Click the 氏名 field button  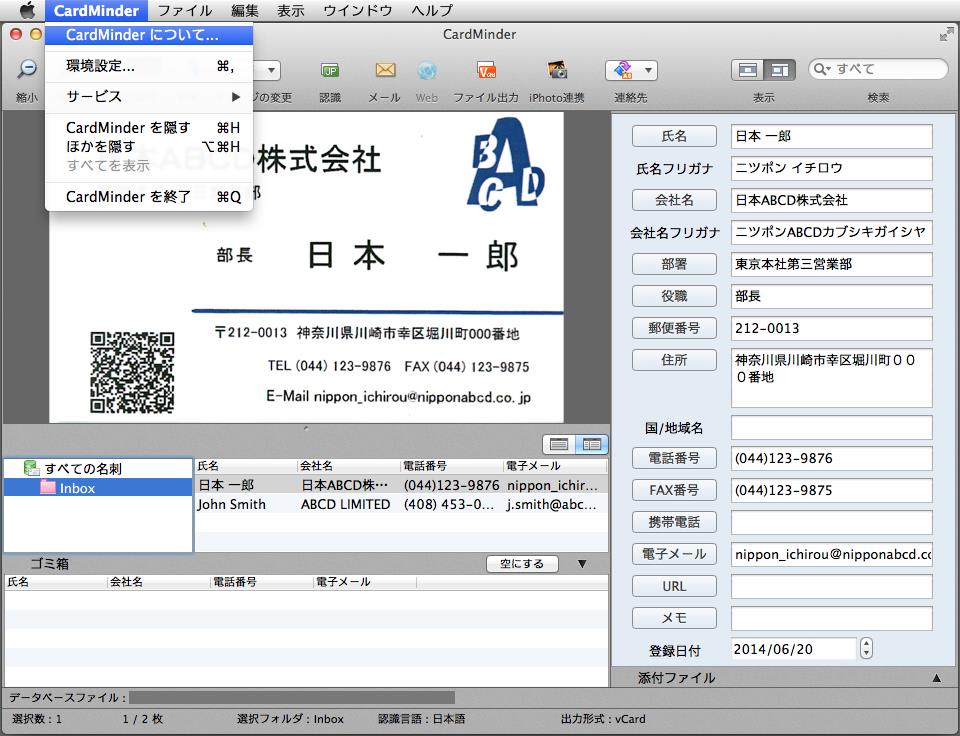674,136
